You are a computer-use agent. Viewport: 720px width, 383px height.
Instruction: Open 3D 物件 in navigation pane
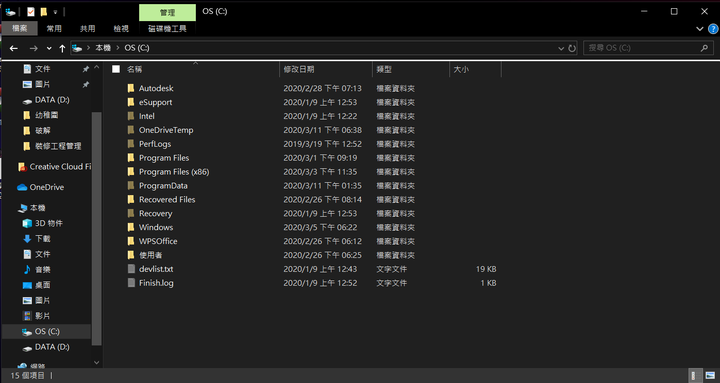tap(43, 223)
